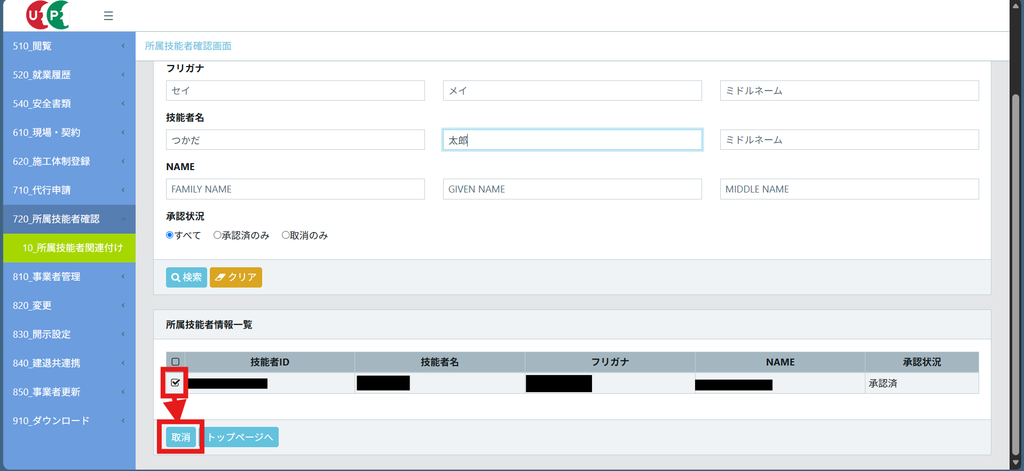Select the 取消のみ radio button
This screenshot has height=471, width=1024.
[285, 235]
